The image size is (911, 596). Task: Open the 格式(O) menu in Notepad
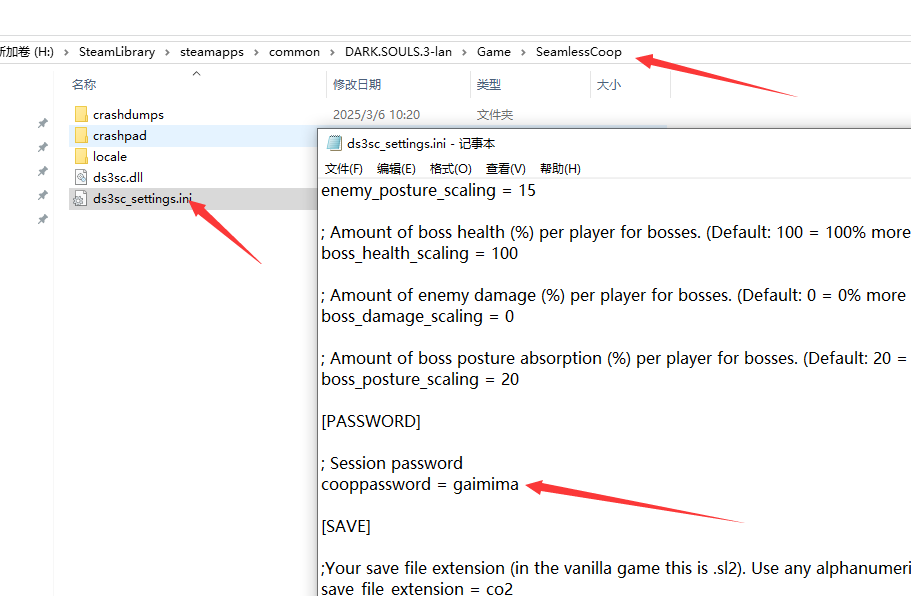450,169
